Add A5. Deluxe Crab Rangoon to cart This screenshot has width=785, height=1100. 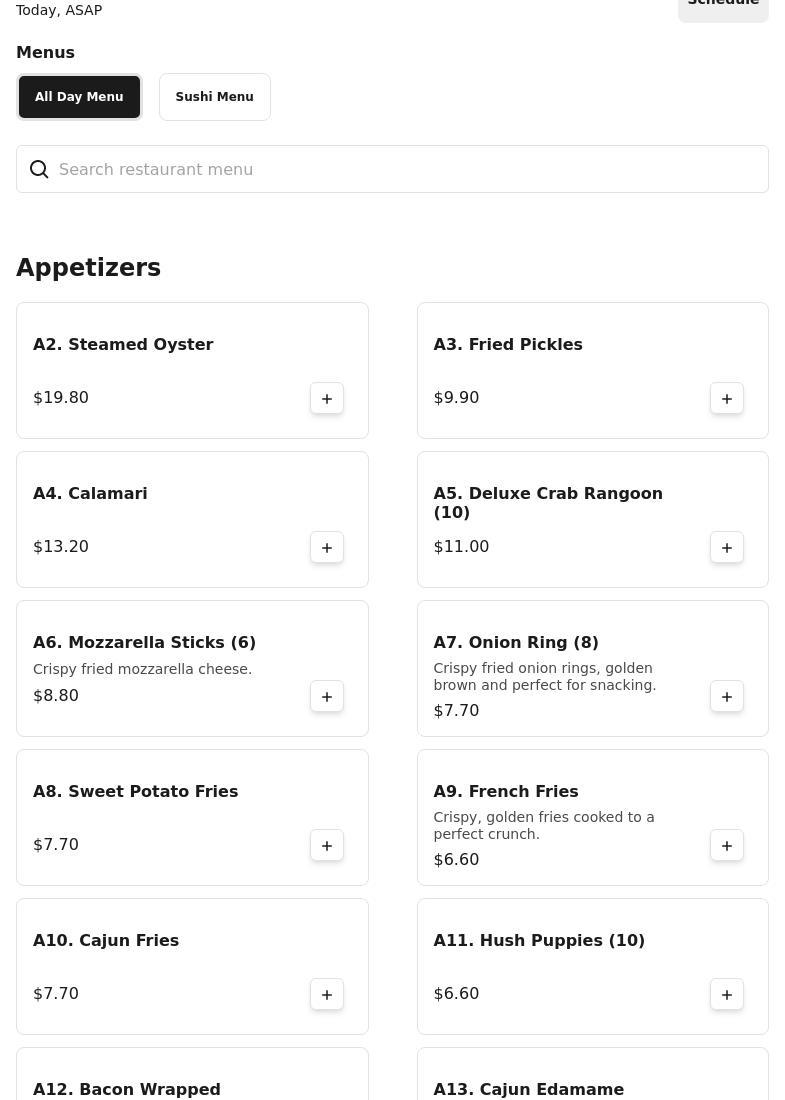pyautogui.click(x=727, y=547)
